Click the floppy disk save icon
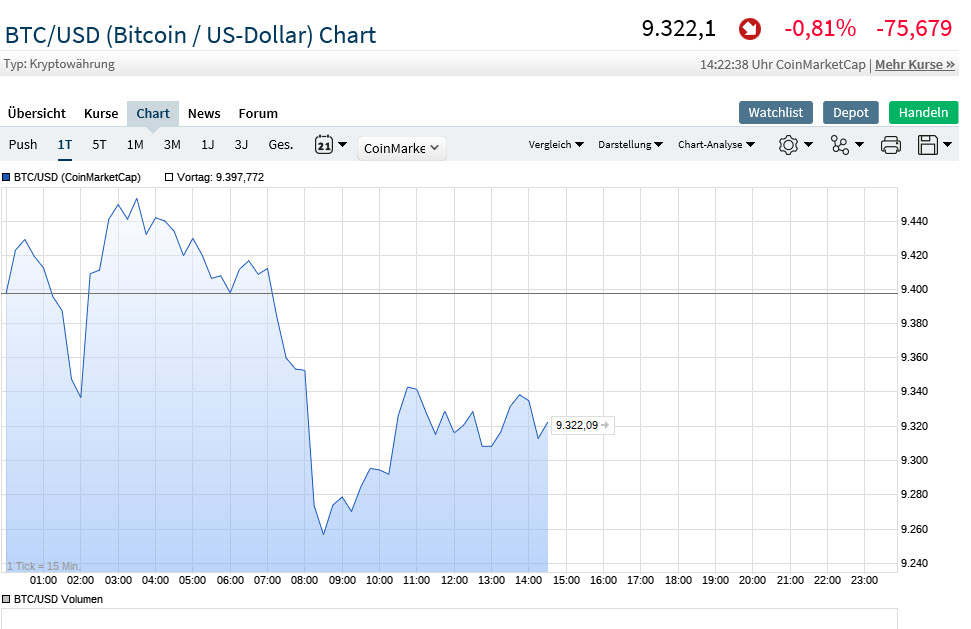 pyautogui.click(x=928, y=145)
